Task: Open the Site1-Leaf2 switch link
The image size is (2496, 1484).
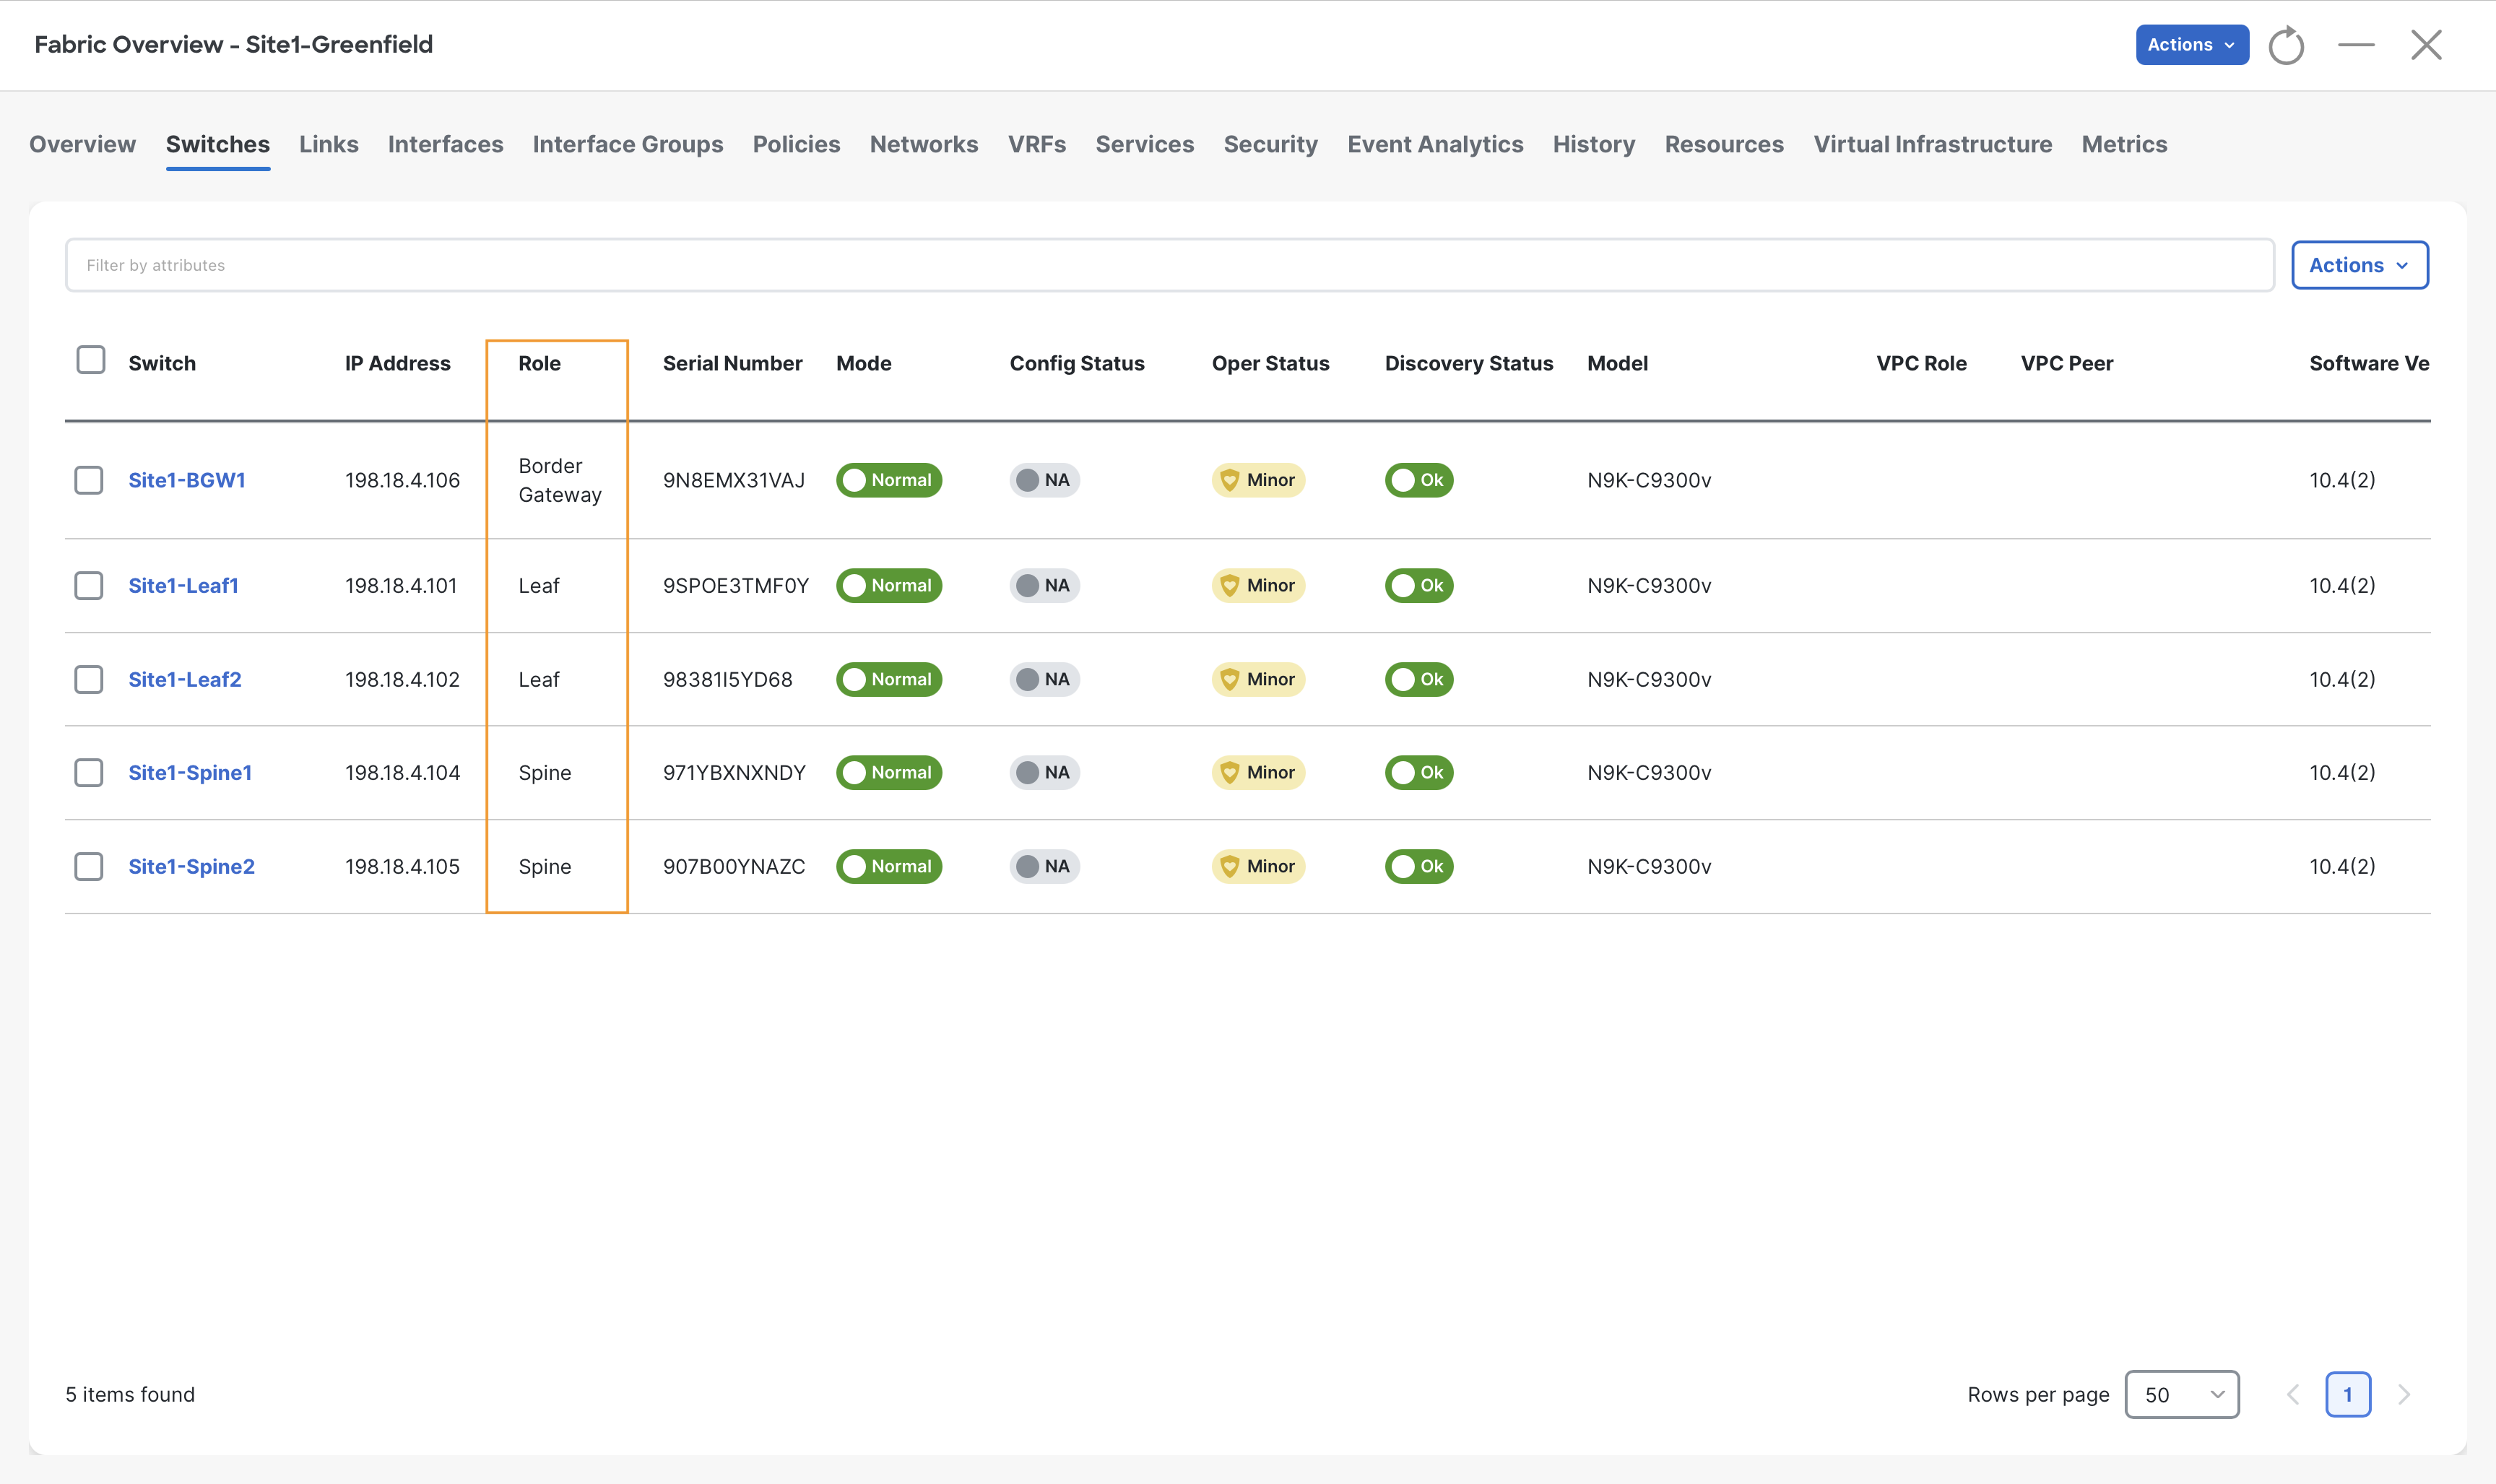Action: point(185,679)
